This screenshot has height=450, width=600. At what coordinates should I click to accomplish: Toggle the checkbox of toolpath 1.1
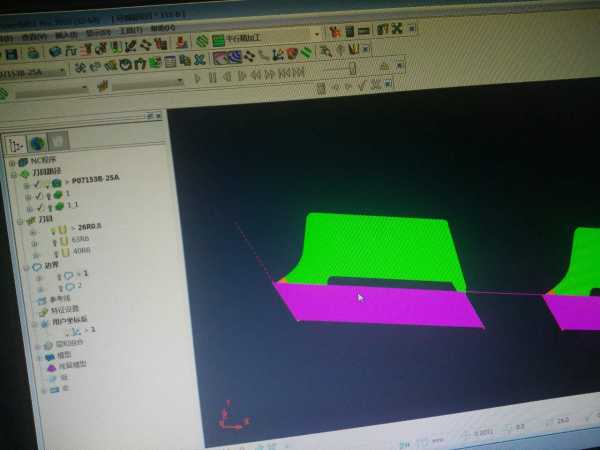(x=41, y=208)
